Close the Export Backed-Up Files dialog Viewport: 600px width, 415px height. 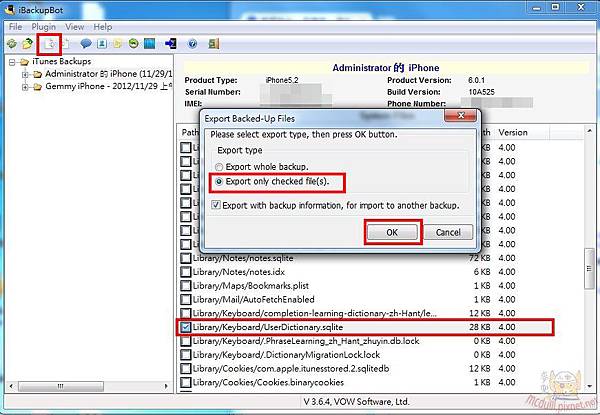tap(461, 116)
